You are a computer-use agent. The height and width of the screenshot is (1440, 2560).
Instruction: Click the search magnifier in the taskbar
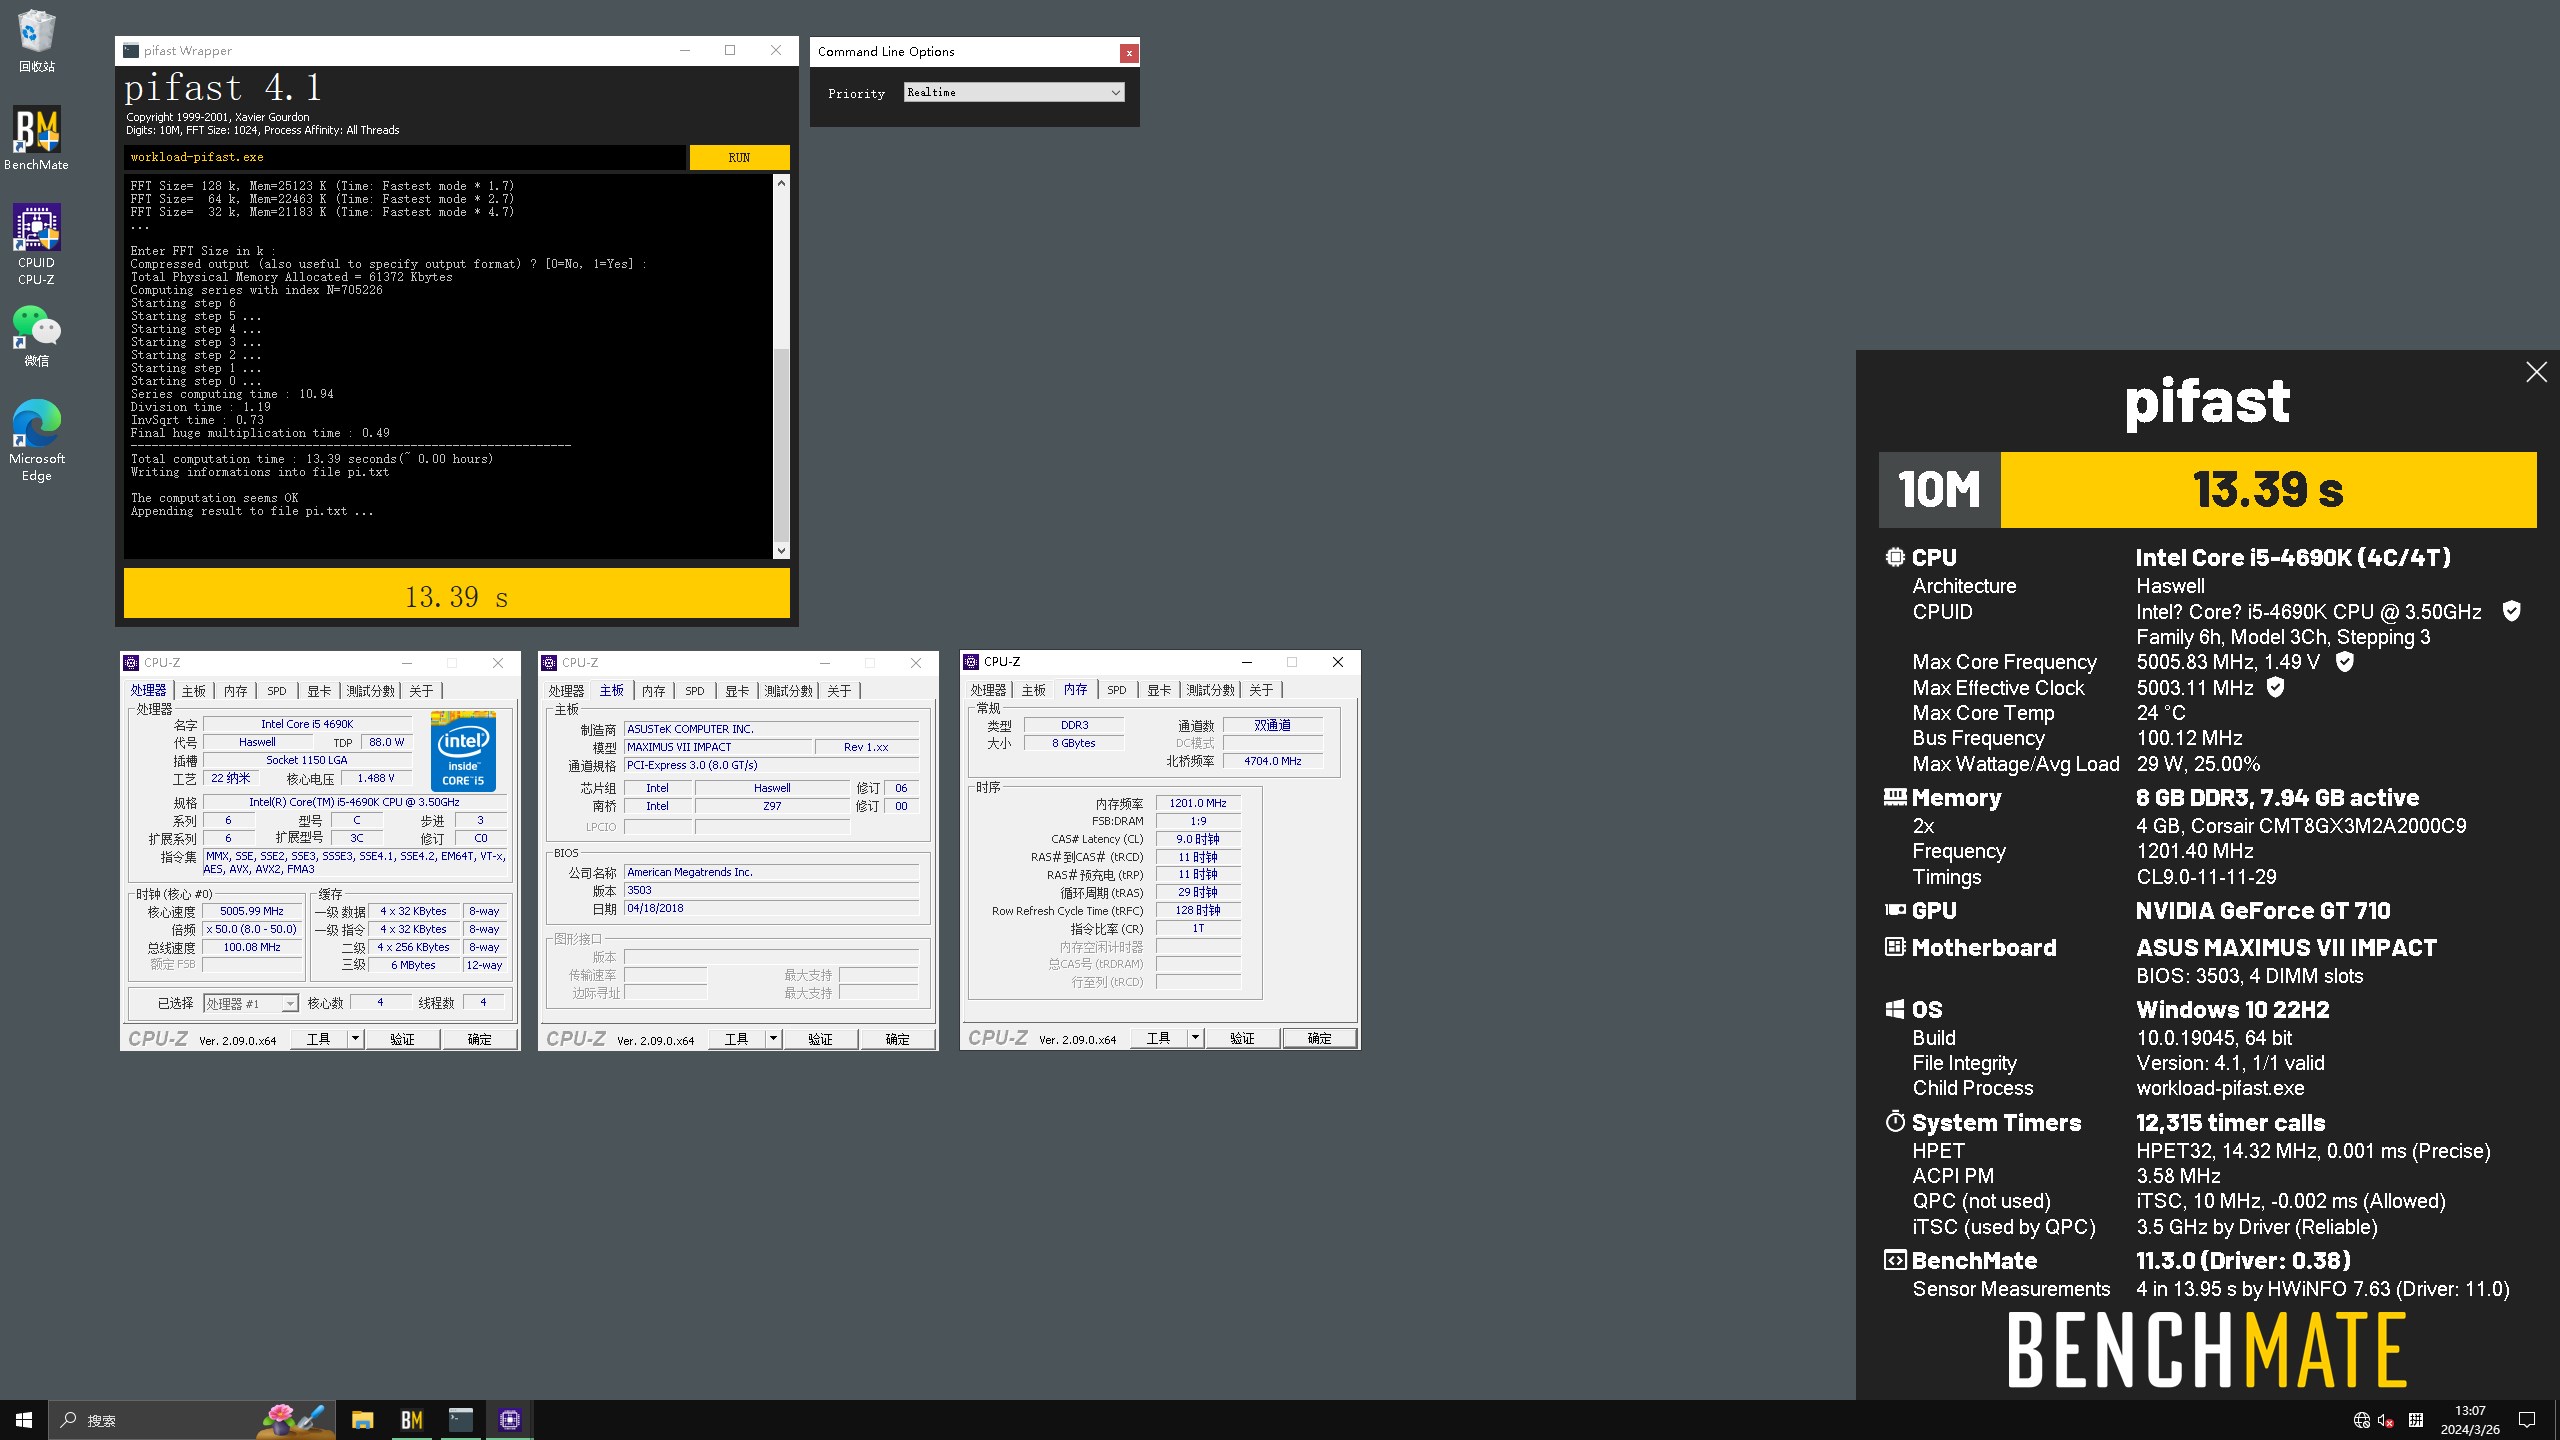point(69,1420)
